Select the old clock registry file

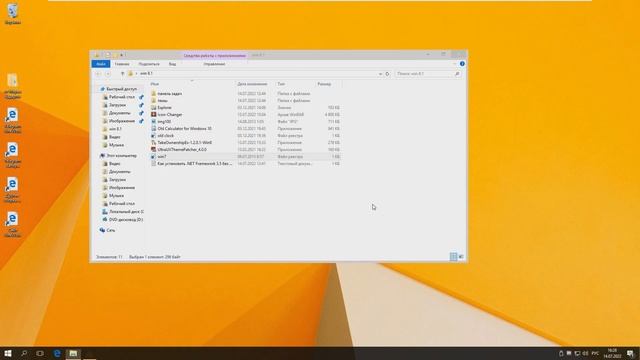(165, 136)
